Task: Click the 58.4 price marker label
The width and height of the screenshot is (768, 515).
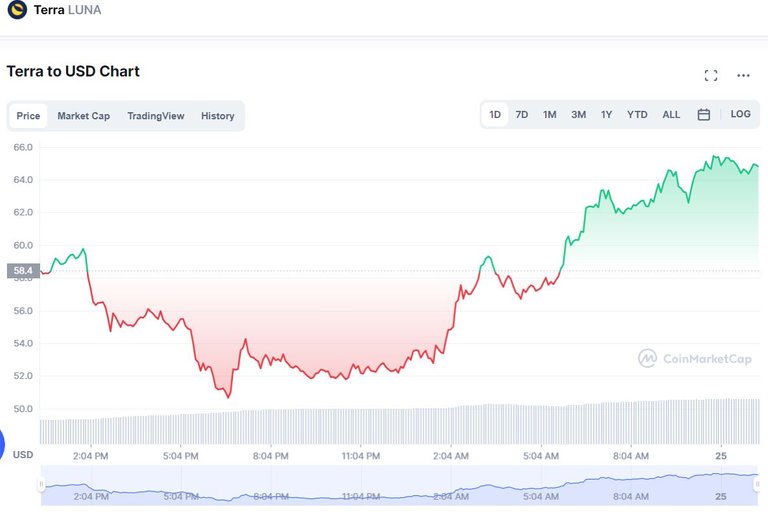Action: click(x=23, y=270)
